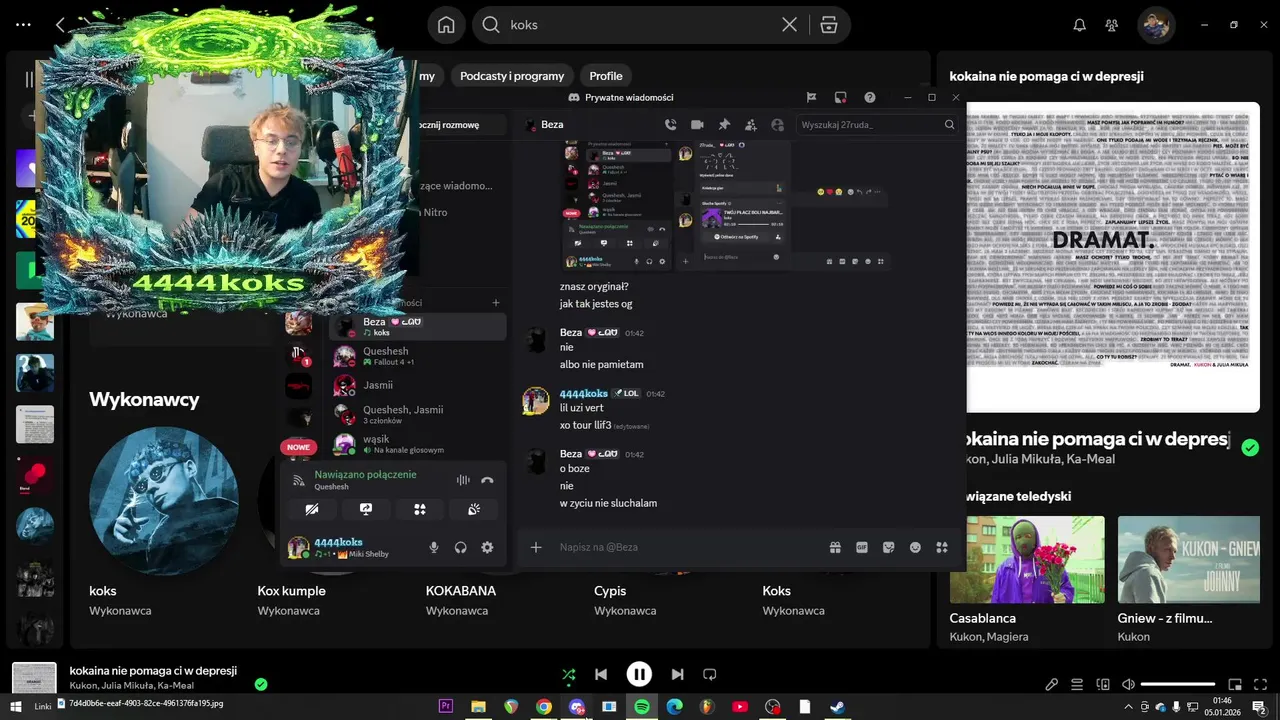The height and width of the screenshot is (720, 1280).
Task: Open Discord user settings gear
Action: tap(487, 547)
